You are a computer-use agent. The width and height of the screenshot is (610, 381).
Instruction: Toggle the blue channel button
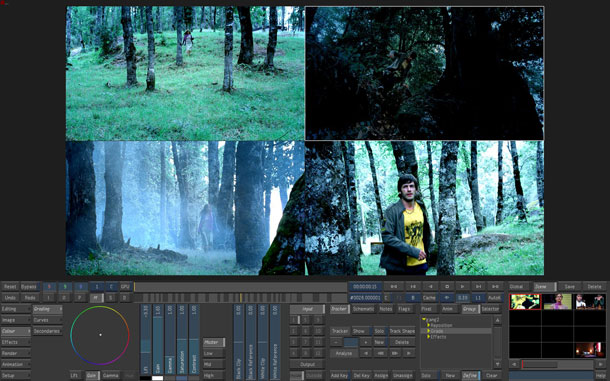(81, 287)
